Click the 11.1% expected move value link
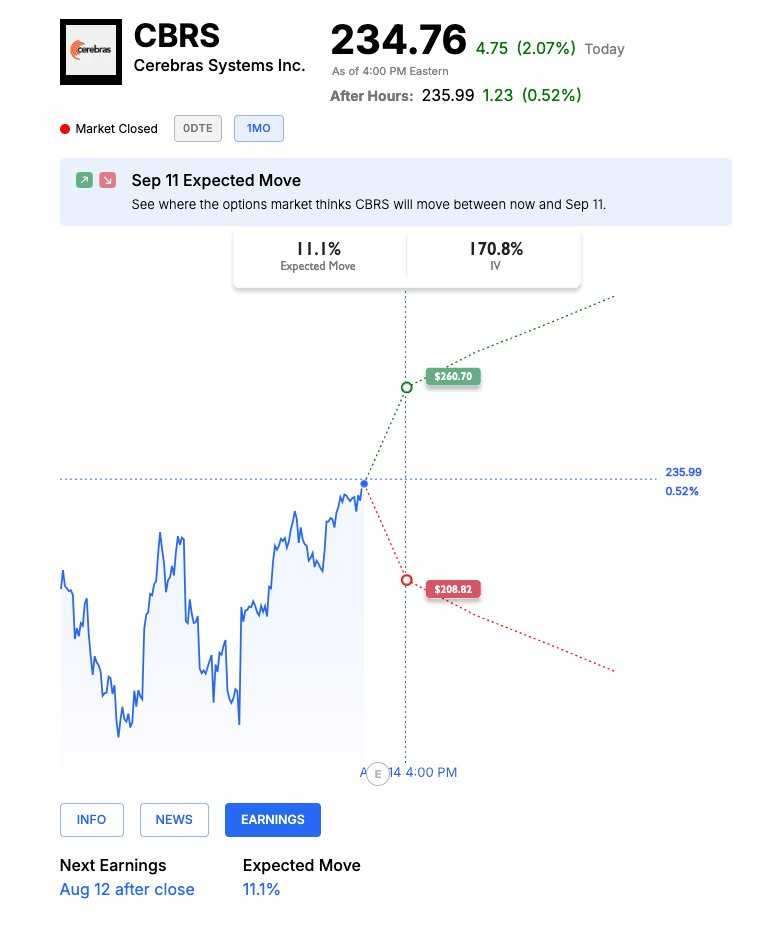Screen dimensions: 759x927 [x=261, y=890]
